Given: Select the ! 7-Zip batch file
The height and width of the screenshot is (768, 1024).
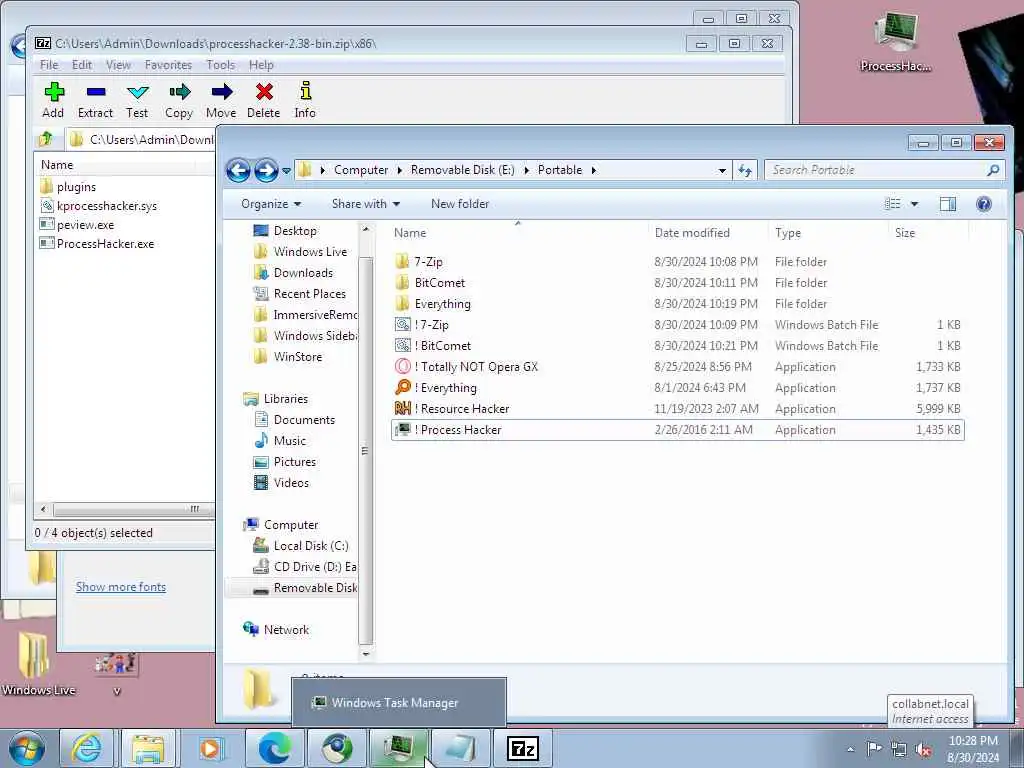Looking at the screenshot, I should [677, 325].
